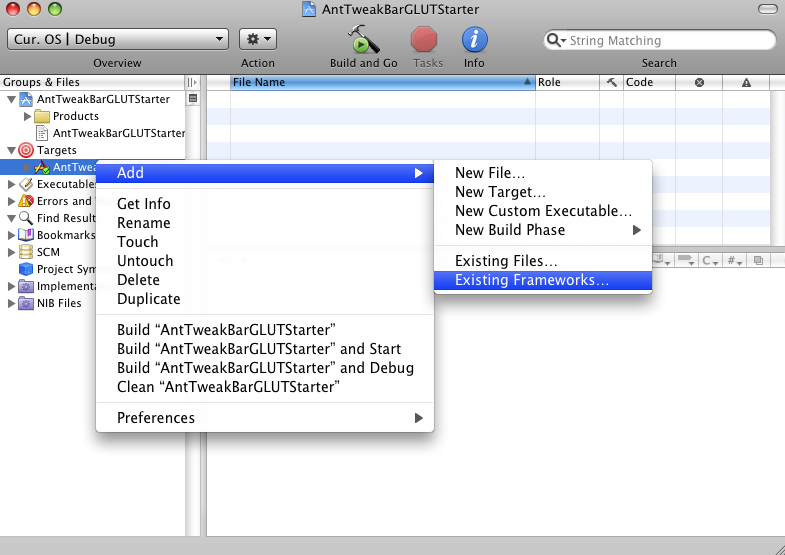Screen dimensions: 785x555
Task: Expand the Products folder disclosure triangle
Action: [x=28, y=116]
